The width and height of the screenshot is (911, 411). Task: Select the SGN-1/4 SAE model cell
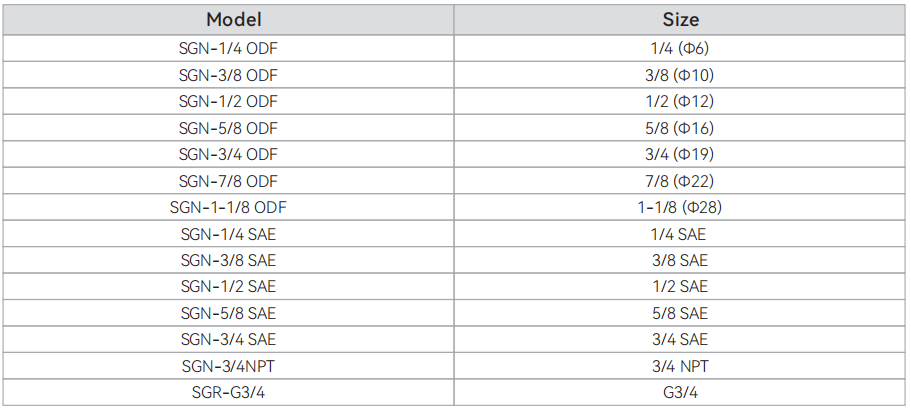228,234
